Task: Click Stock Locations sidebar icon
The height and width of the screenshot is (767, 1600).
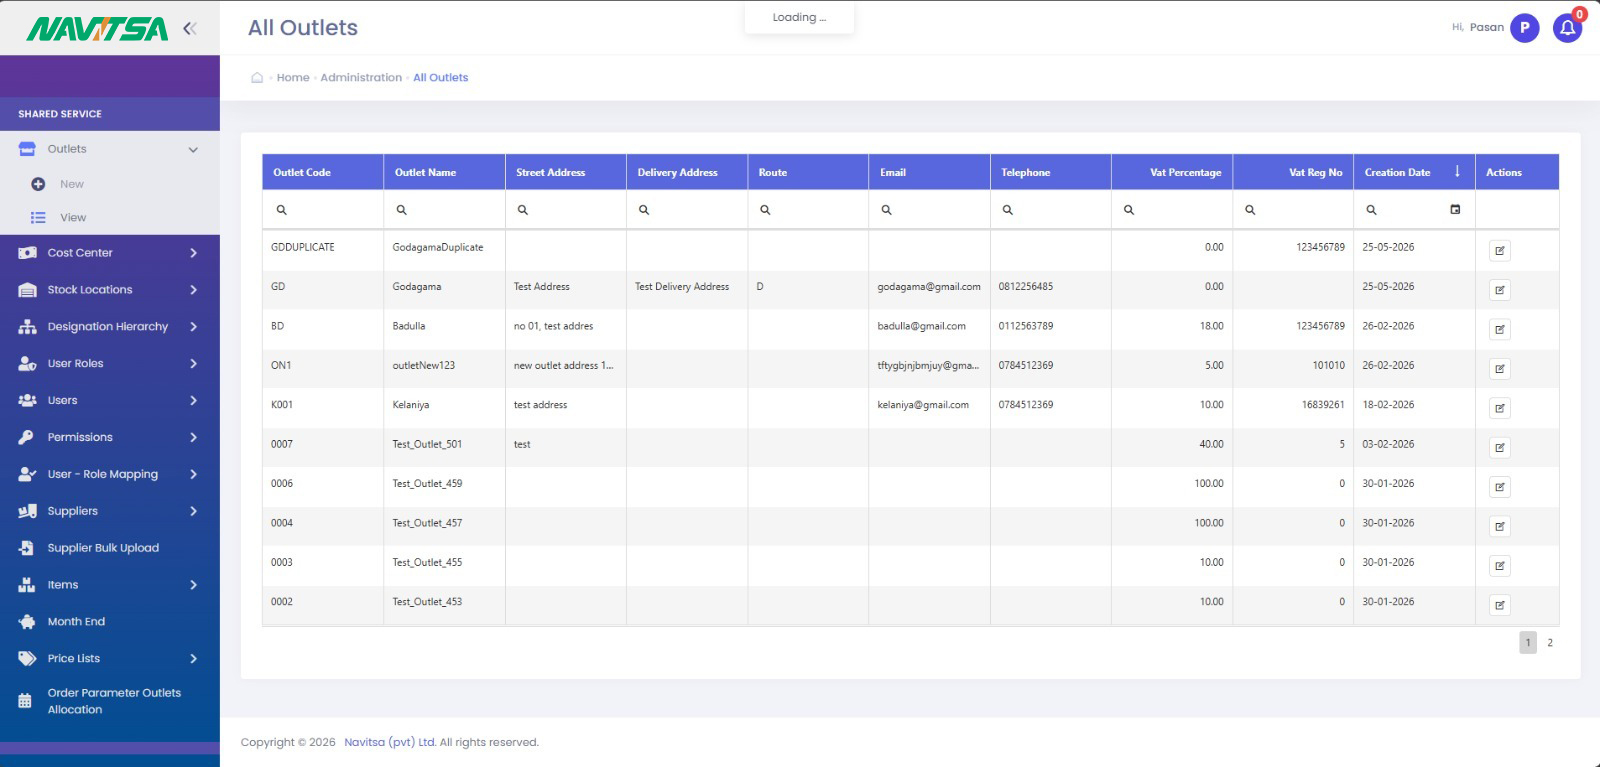Action: [x=27, y=290]
